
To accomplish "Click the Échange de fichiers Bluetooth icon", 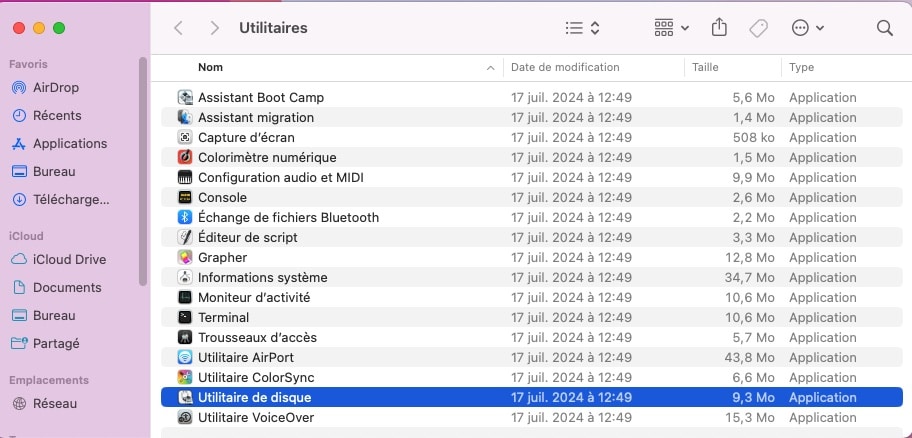I will coord(185,217).
